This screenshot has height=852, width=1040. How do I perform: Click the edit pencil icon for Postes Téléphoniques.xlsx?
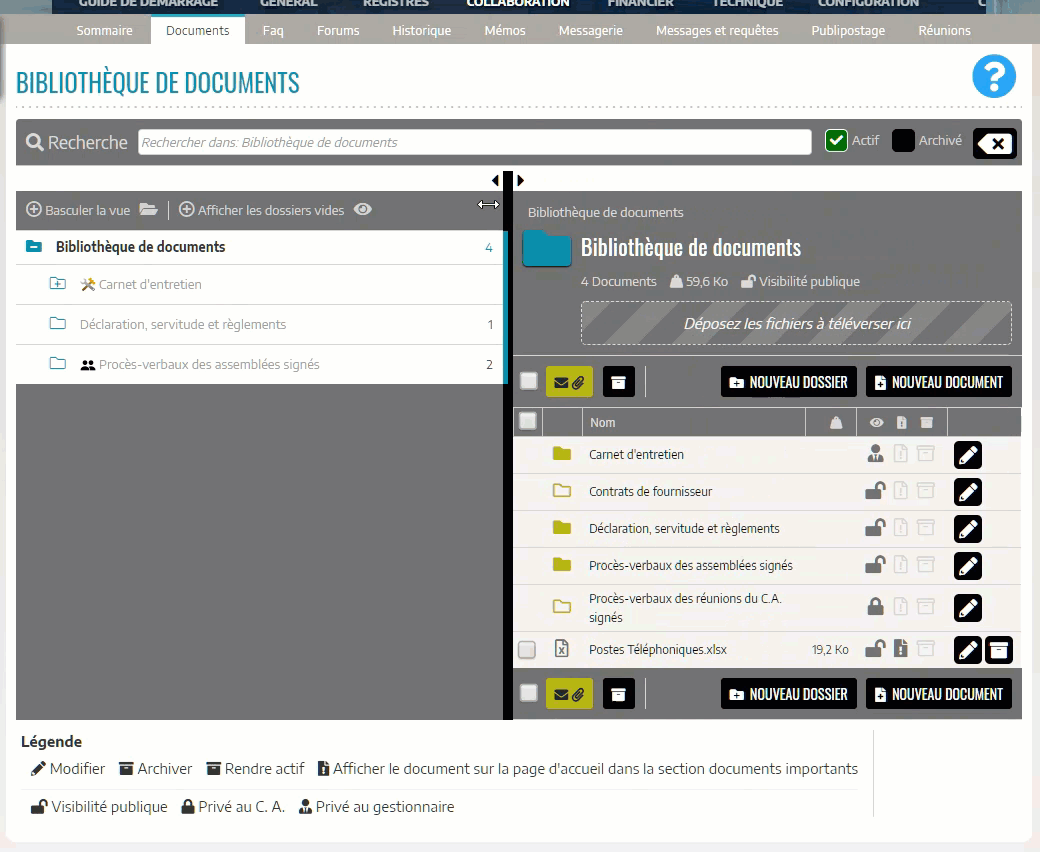click(967, 649)
